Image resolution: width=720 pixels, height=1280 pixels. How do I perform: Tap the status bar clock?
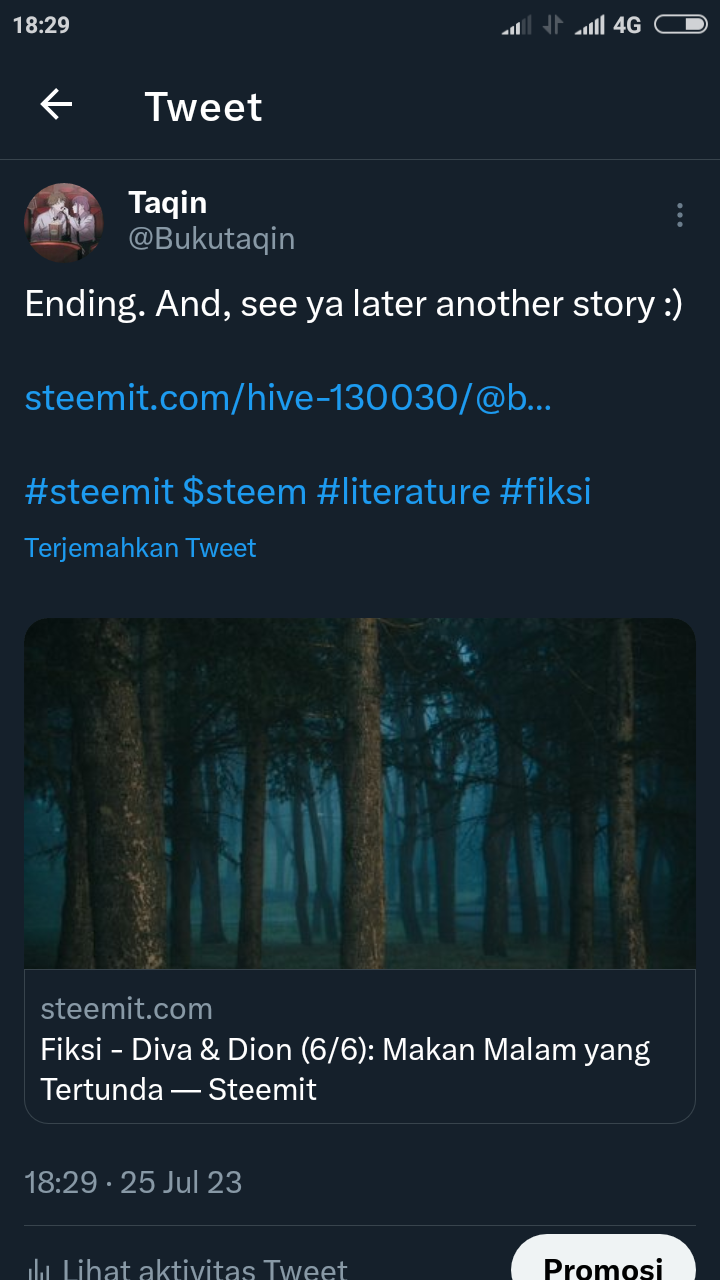click(41, 25)
